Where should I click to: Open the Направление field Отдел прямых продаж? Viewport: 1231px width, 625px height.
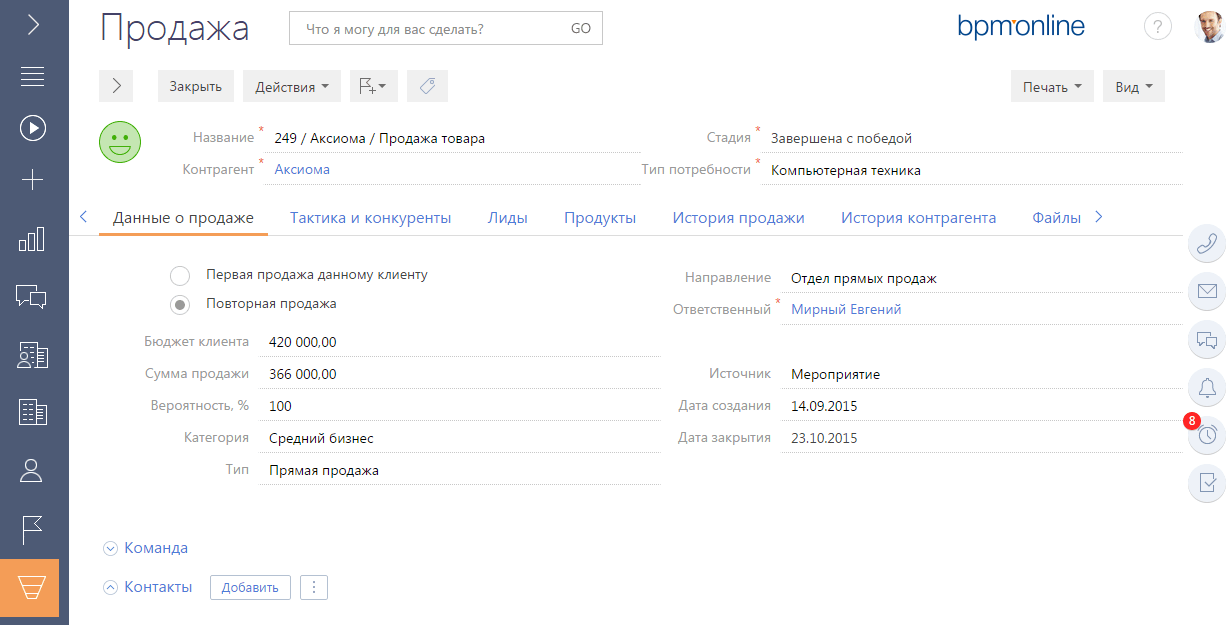click(981, 278)
